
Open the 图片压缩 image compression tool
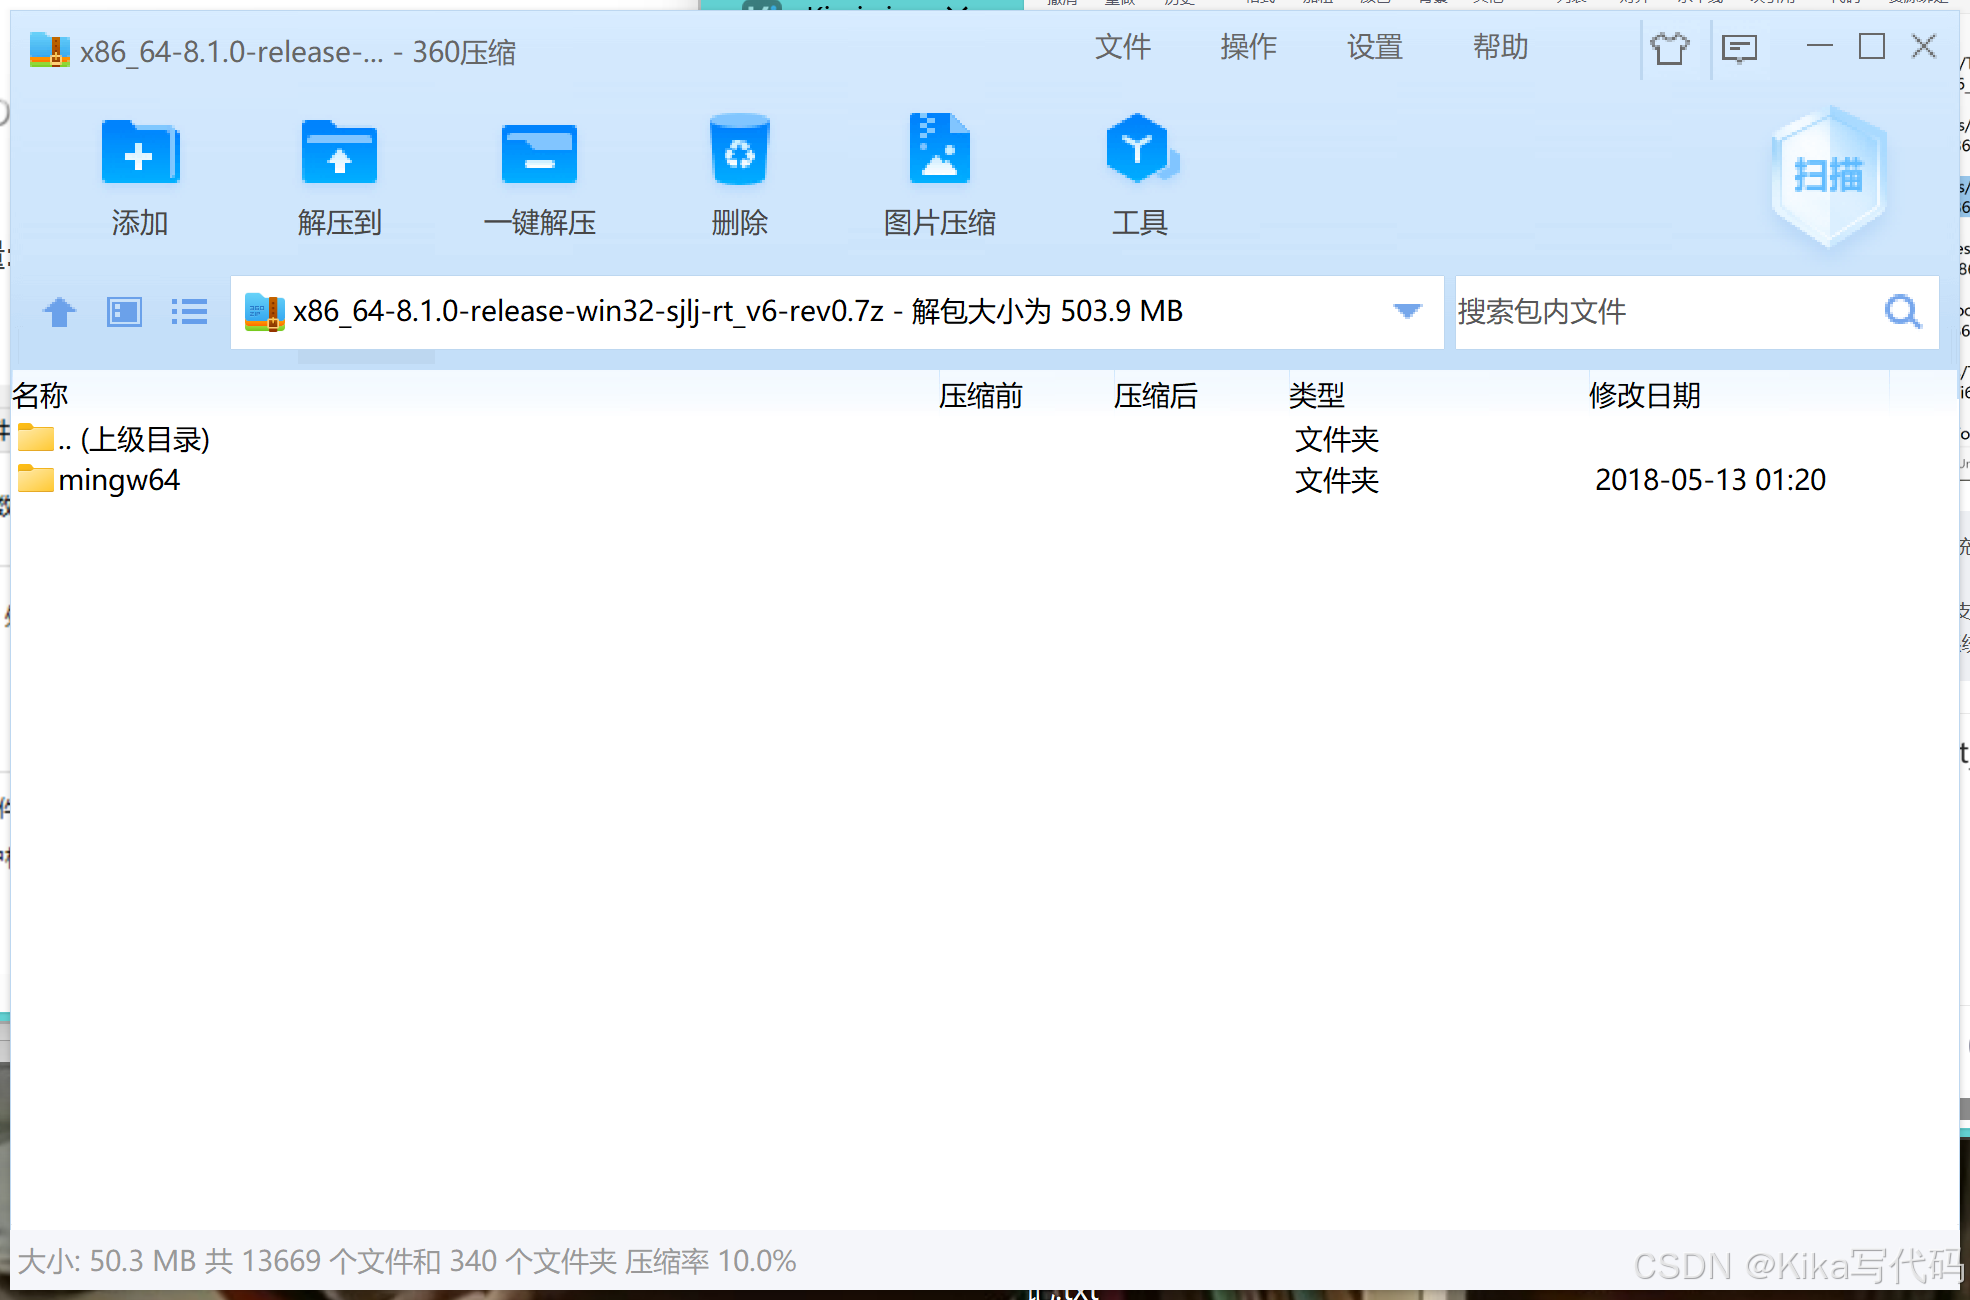[939, 150]
